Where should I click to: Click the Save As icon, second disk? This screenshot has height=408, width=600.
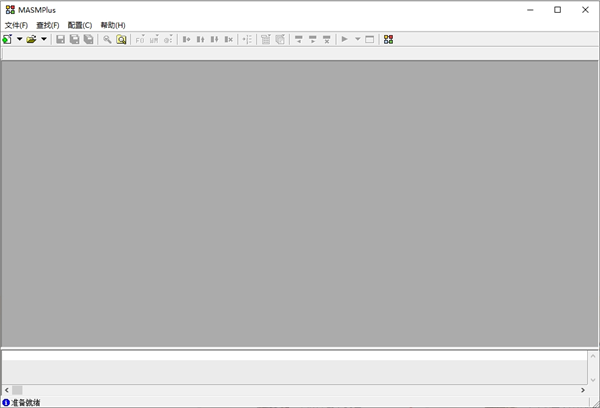click(74, 39)
